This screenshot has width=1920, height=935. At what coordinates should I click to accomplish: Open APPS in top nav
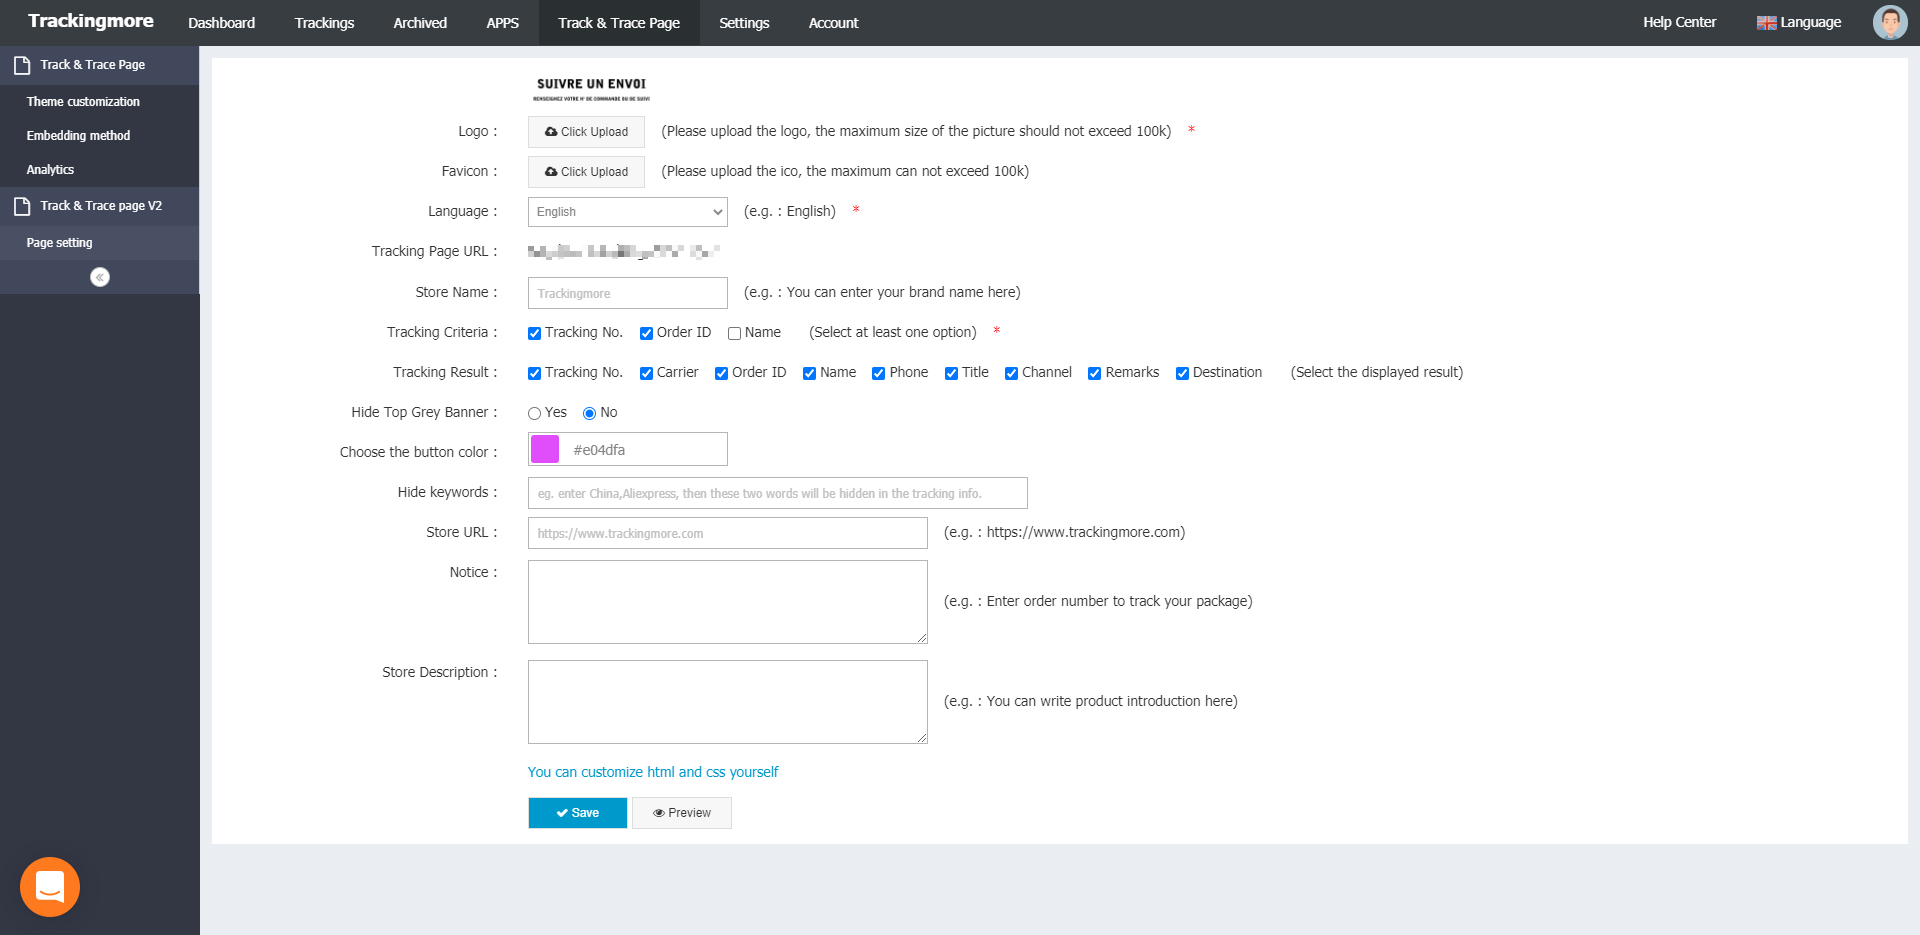coord(502,23)
